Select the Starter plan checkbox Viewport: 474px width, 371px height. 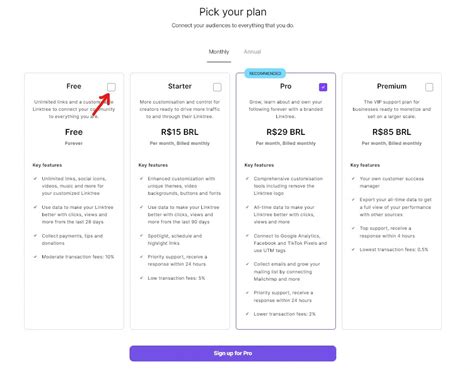pos(217,87)
